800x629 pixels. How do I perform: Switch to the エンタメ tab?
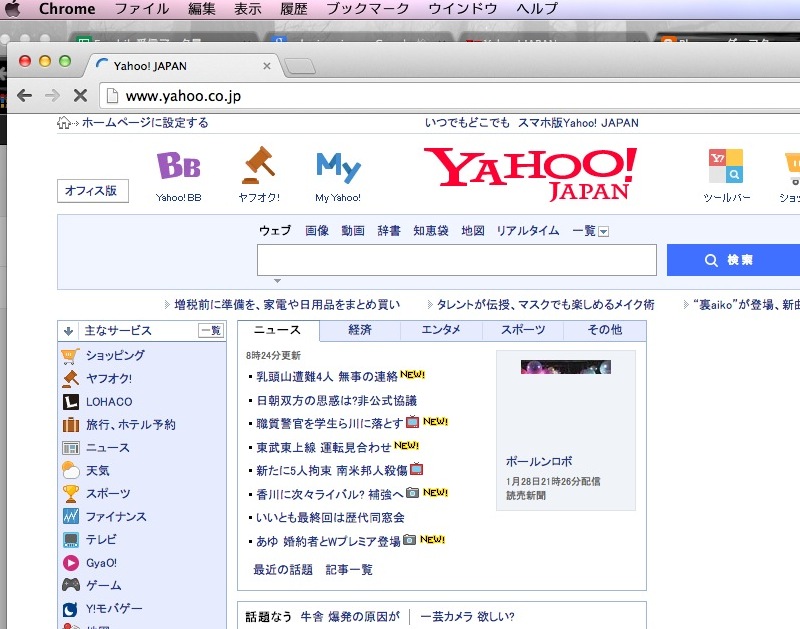point(441,330)
